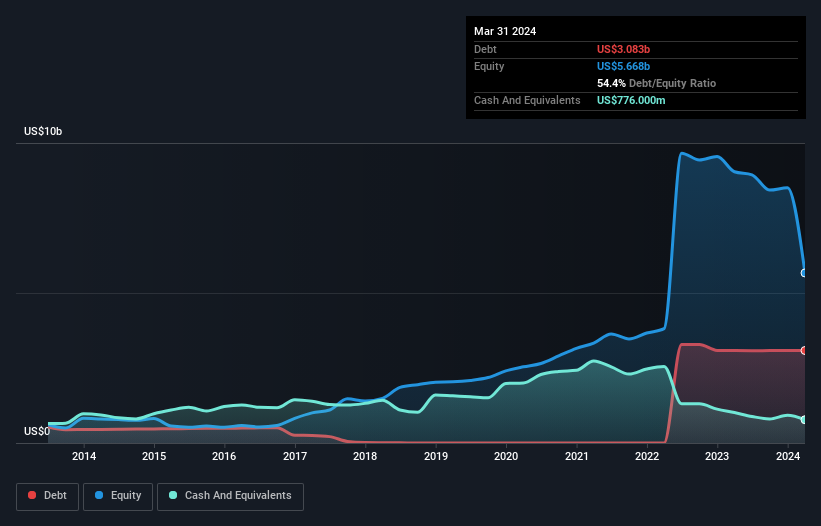Click the Mar 31 2024 tooltip date
This screenshot has width=821, height=526.
pos(505,31)
